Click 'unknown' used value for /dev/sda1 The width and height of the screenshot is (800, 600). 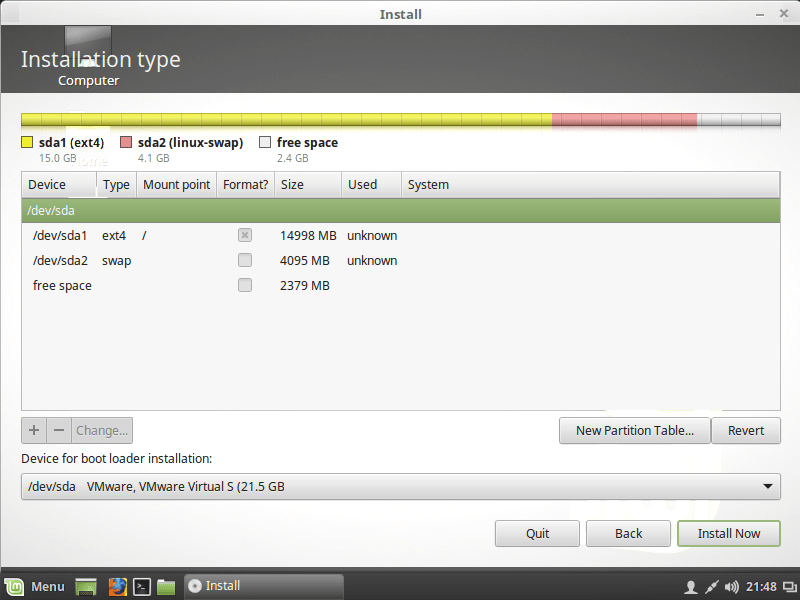pyautogui.click(x=372, y=236)
